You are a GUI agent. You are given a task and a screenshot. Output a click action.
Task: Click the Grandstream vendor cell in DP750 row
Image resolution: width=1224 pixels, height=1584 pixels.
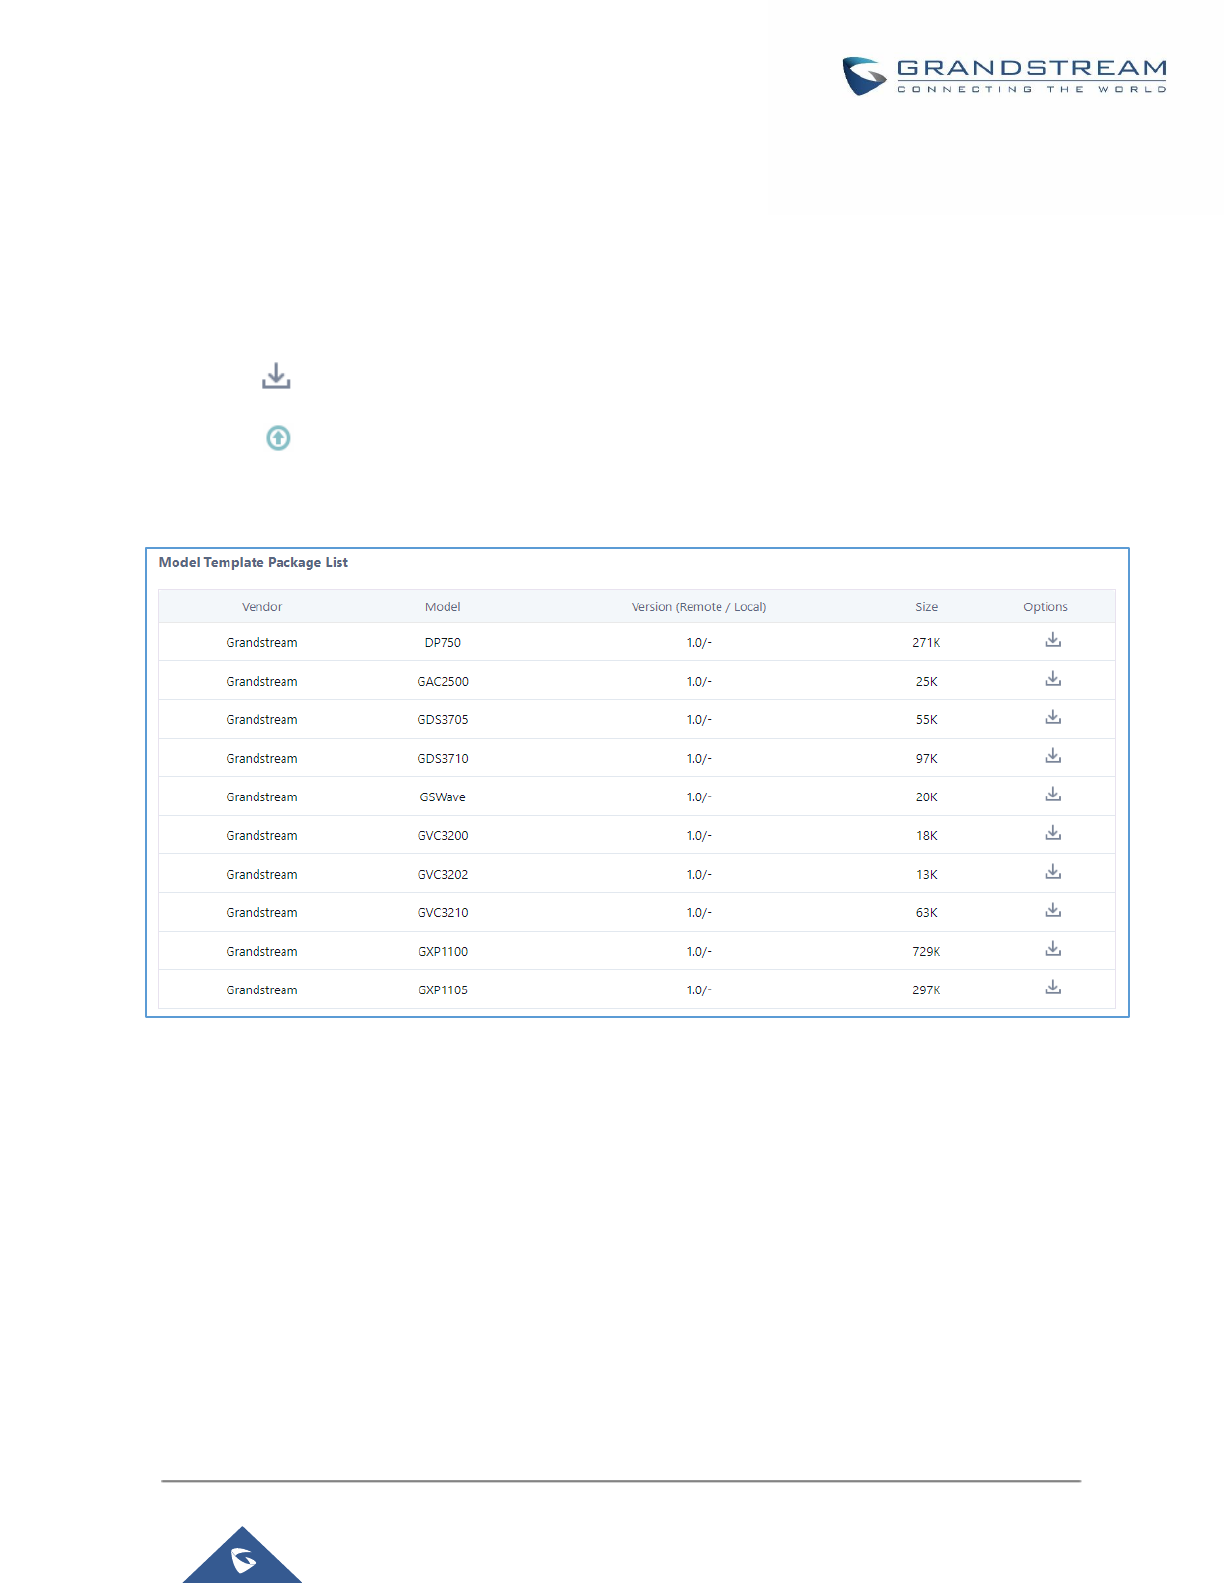tap(262, 643)
